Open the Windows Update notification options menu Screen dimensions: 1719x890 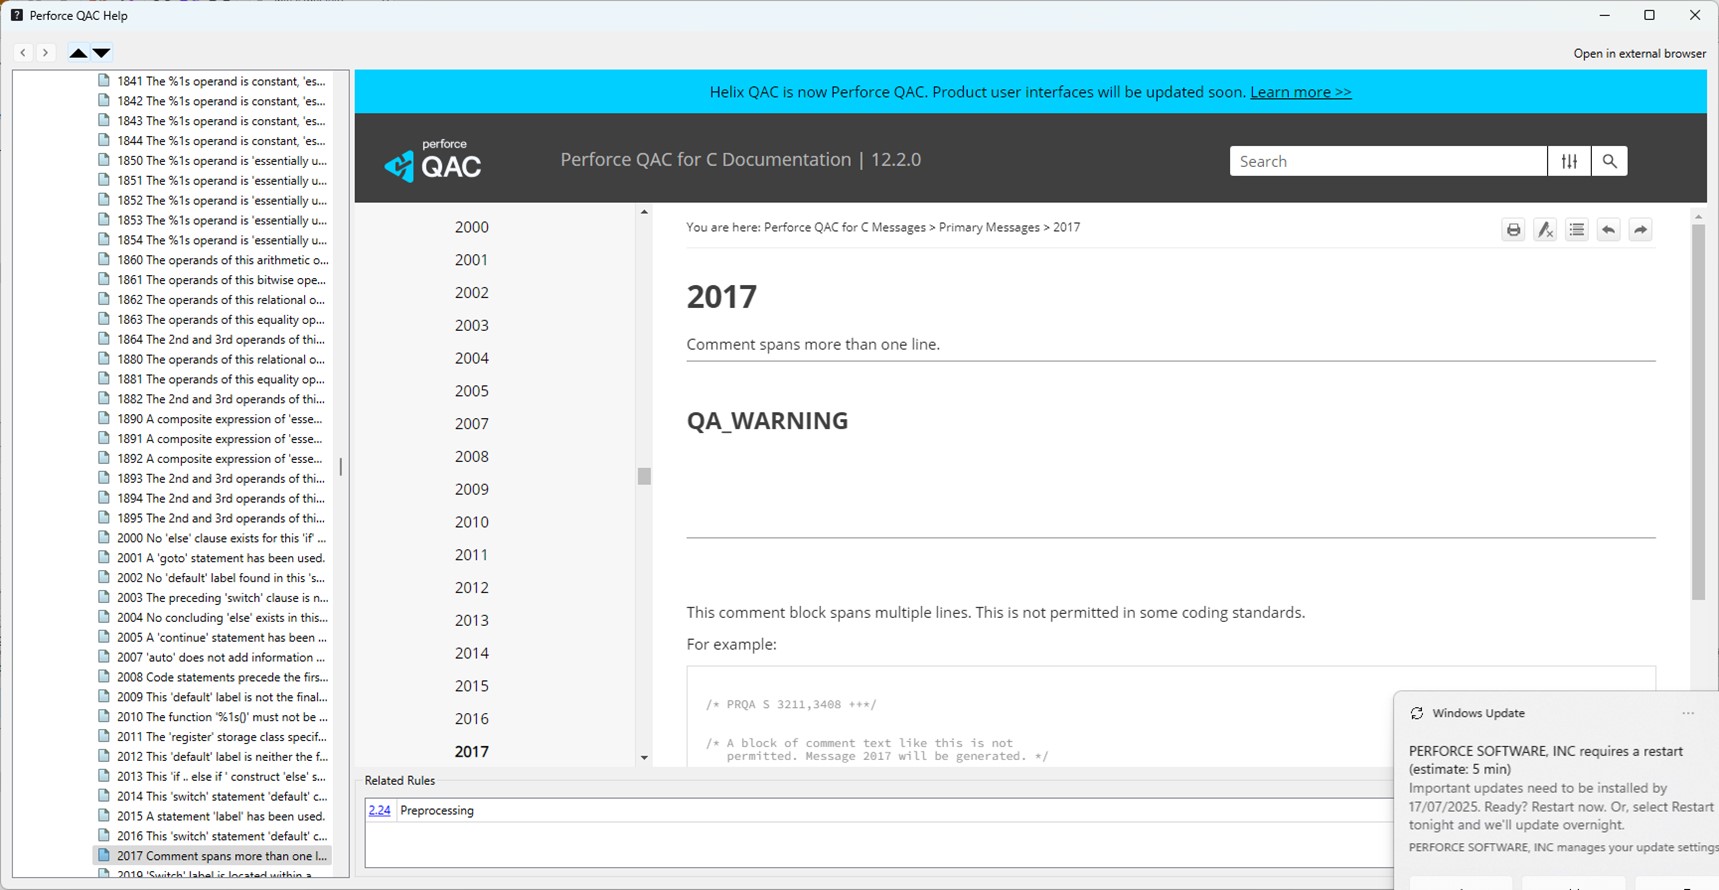click(x=1688, y=713)
